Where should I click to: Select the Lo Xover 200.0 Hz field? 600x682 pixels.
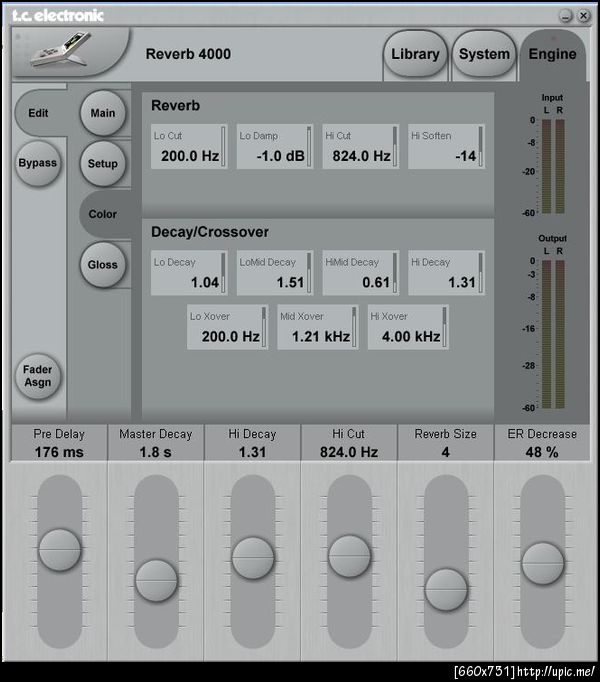[227, 327]
